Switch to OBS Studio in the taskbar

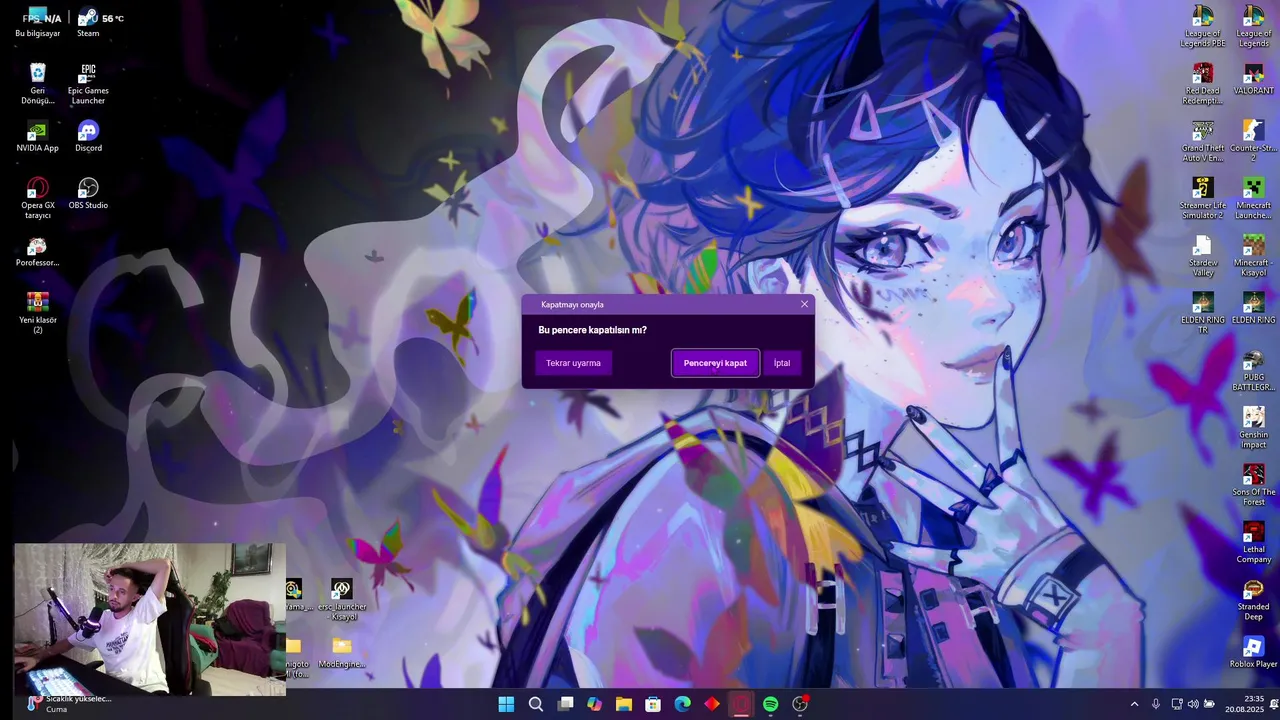(800, 704)
